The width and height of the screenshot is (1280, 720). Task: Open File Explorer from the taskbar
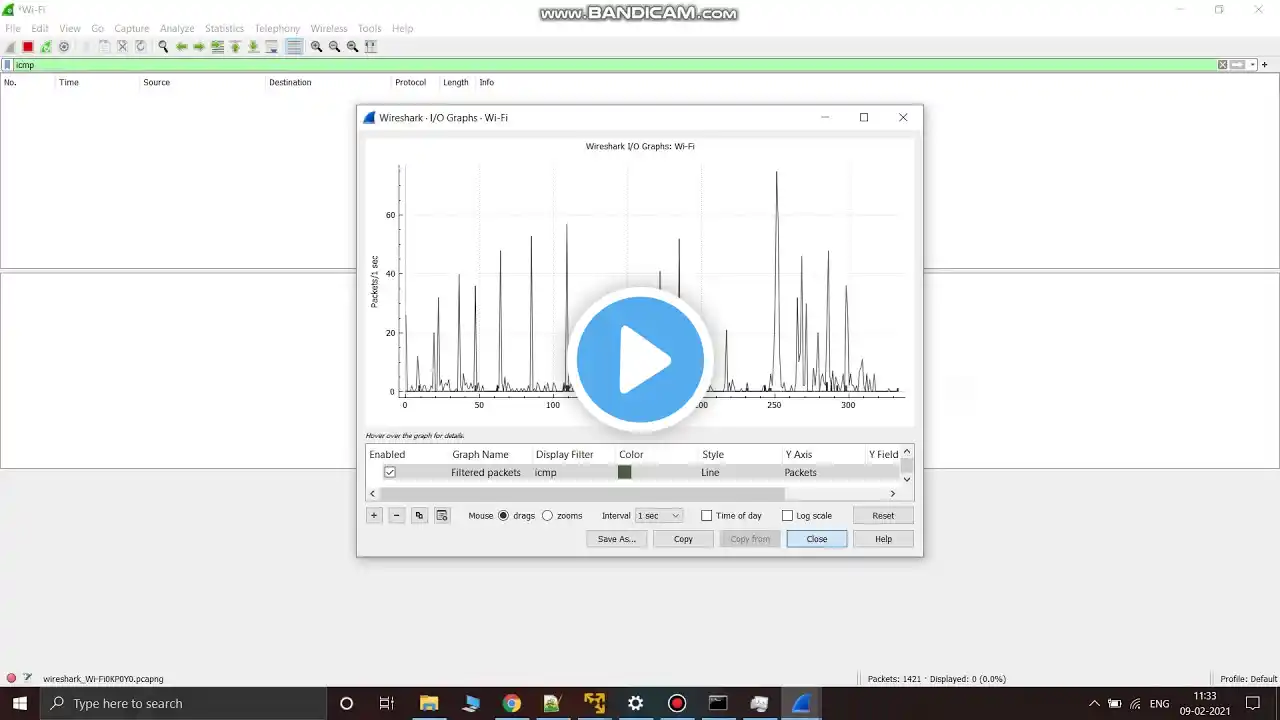429,703
